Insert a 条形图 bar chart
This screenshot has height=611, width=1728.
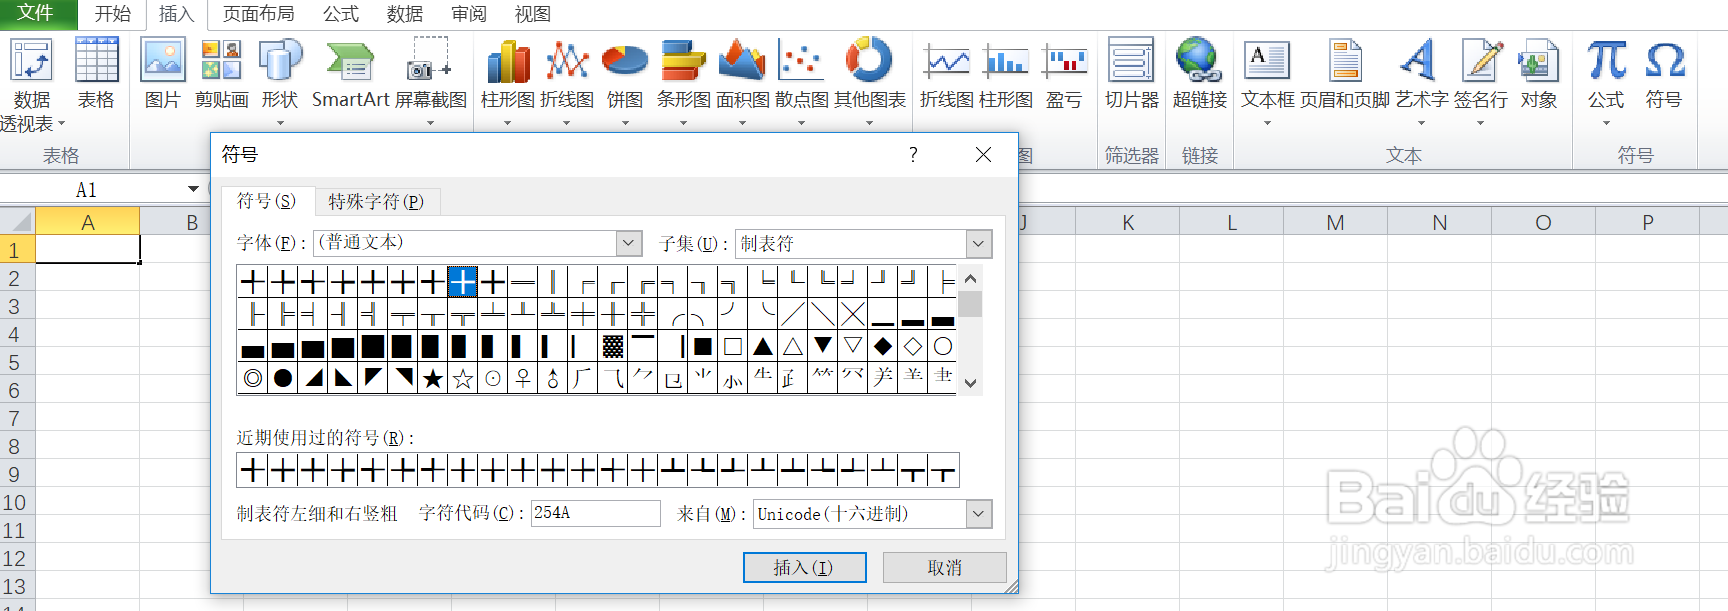pos(684,81)
